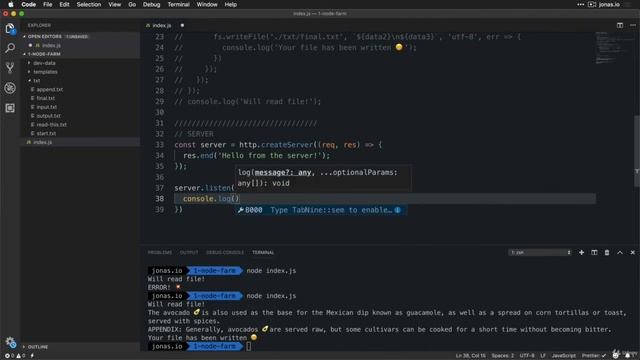Create a new terminal with plus icon
Viewport: 640px width, 360px height.
[x=581, y=253]
